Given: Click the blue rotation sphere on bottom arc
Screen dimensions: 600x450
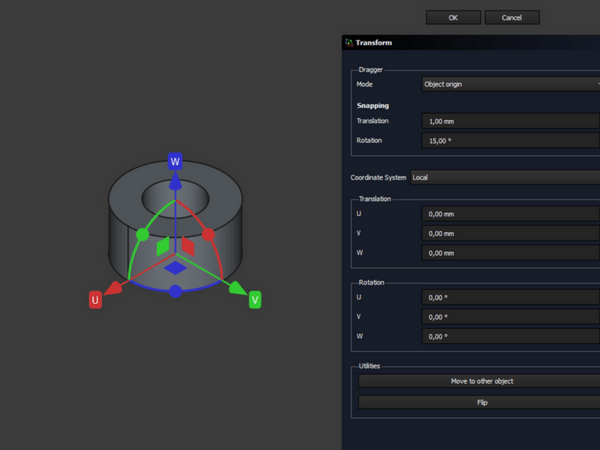Looking at the screenshot, I should [x=175, y=291].
